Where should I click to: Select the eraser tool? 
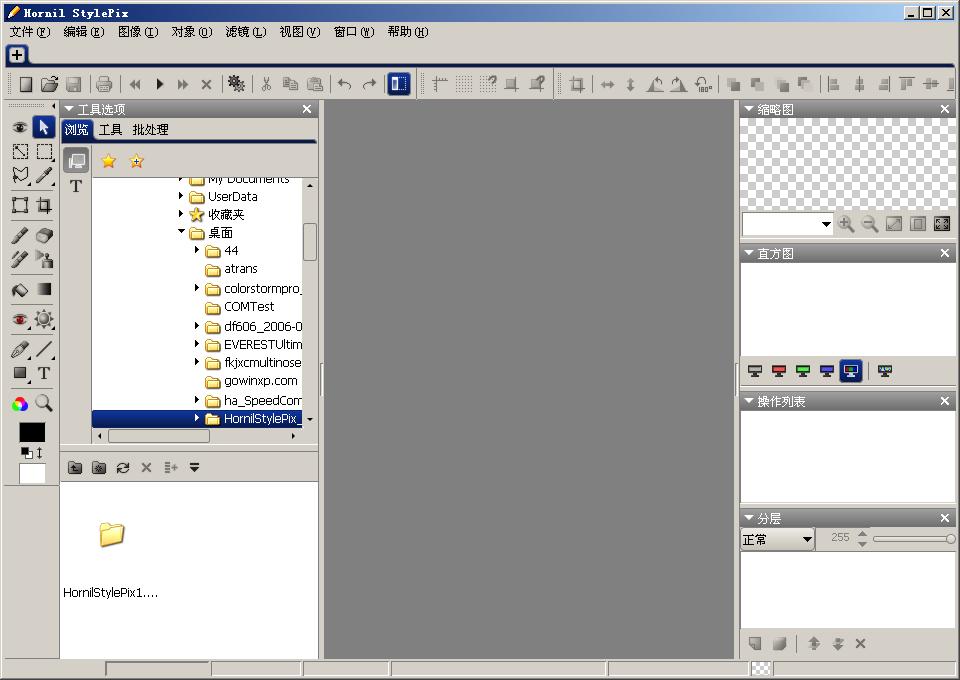tap(44, 235)
